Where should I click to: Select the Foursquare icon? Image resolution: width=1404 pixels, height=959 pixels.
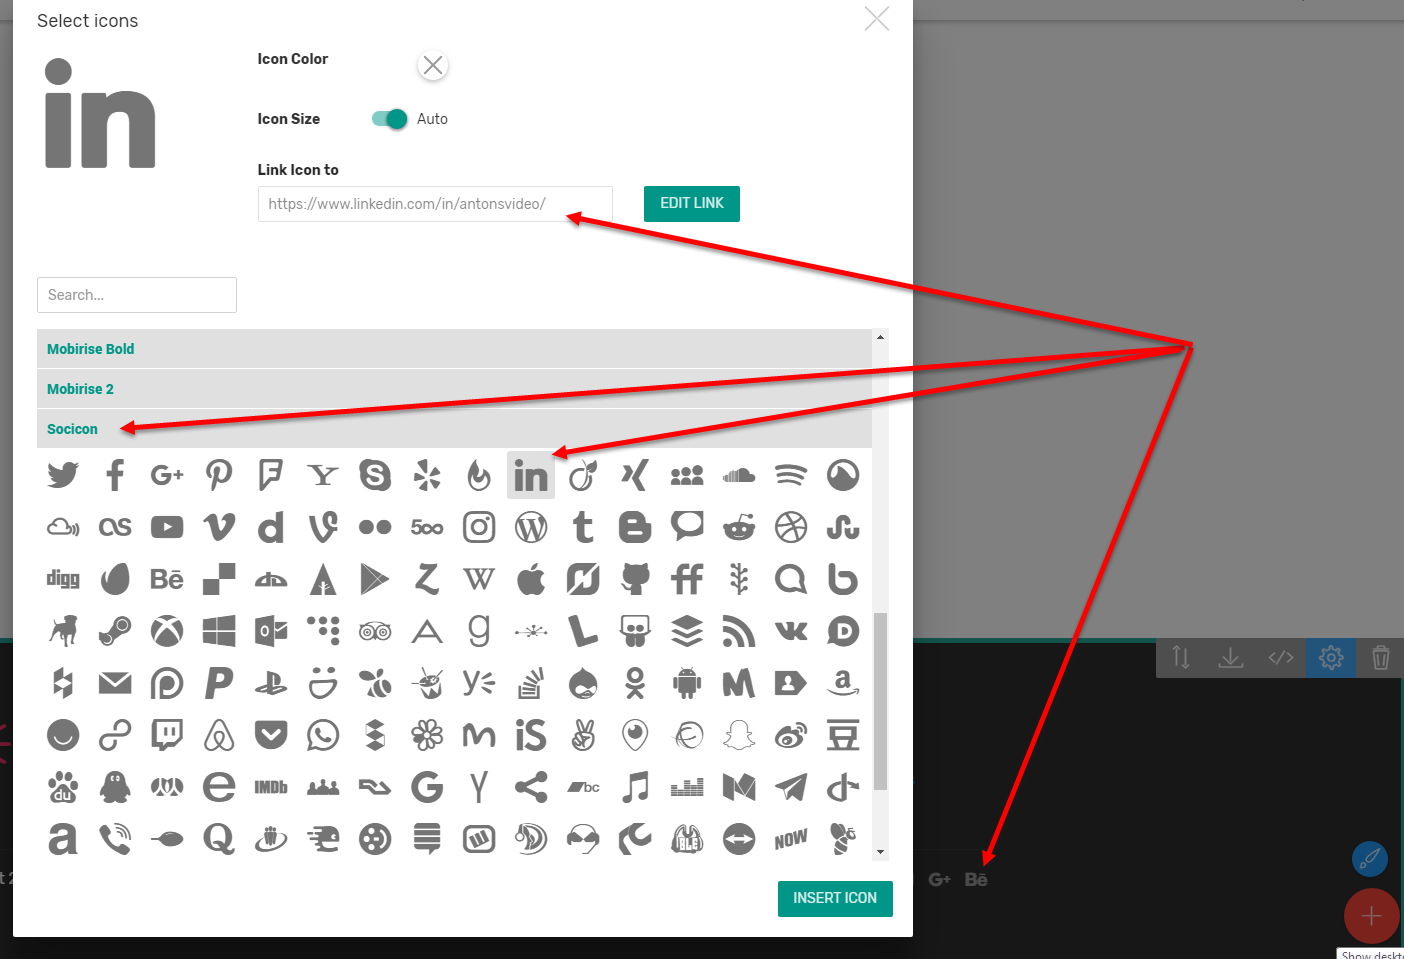[x=271, y=475]
